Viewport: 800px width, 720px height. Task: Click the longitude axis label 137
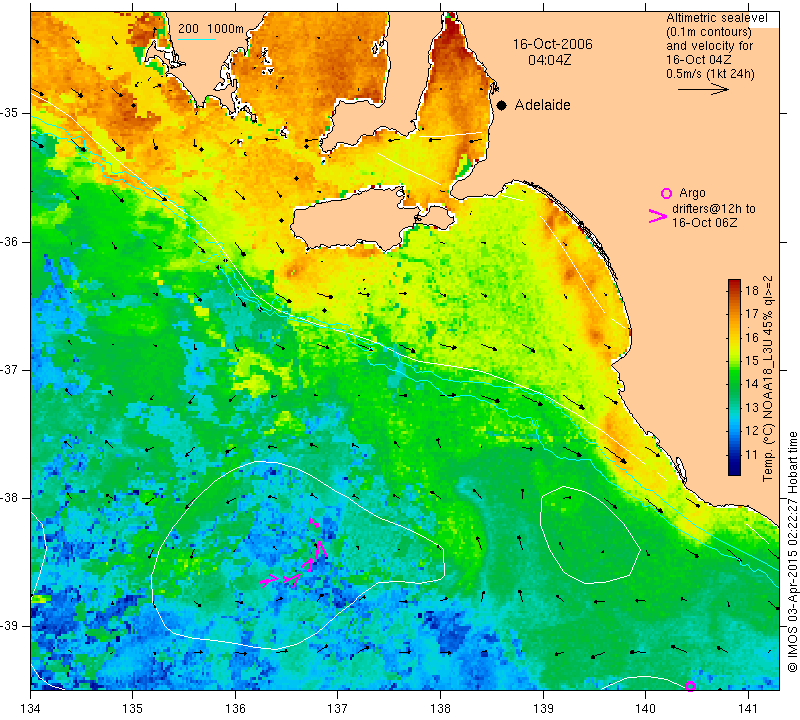pos(338,709)
